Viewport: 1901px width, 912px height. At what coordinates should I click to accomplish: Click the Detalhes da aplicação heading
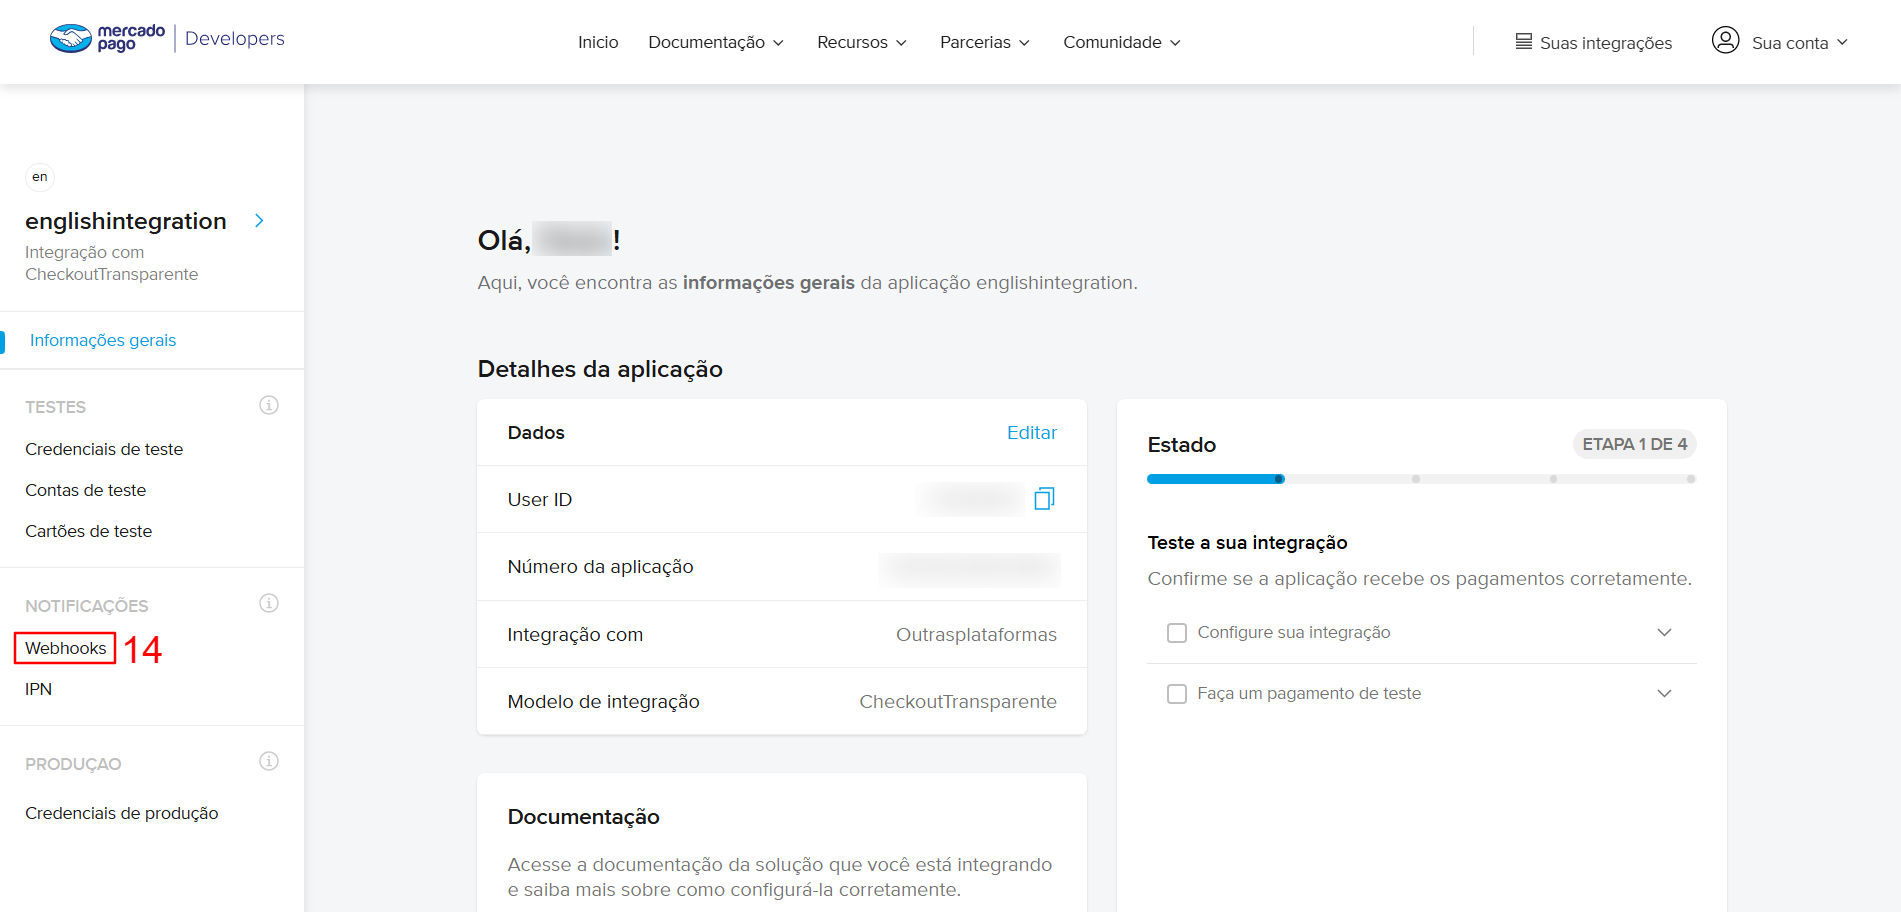pos(600,369)
